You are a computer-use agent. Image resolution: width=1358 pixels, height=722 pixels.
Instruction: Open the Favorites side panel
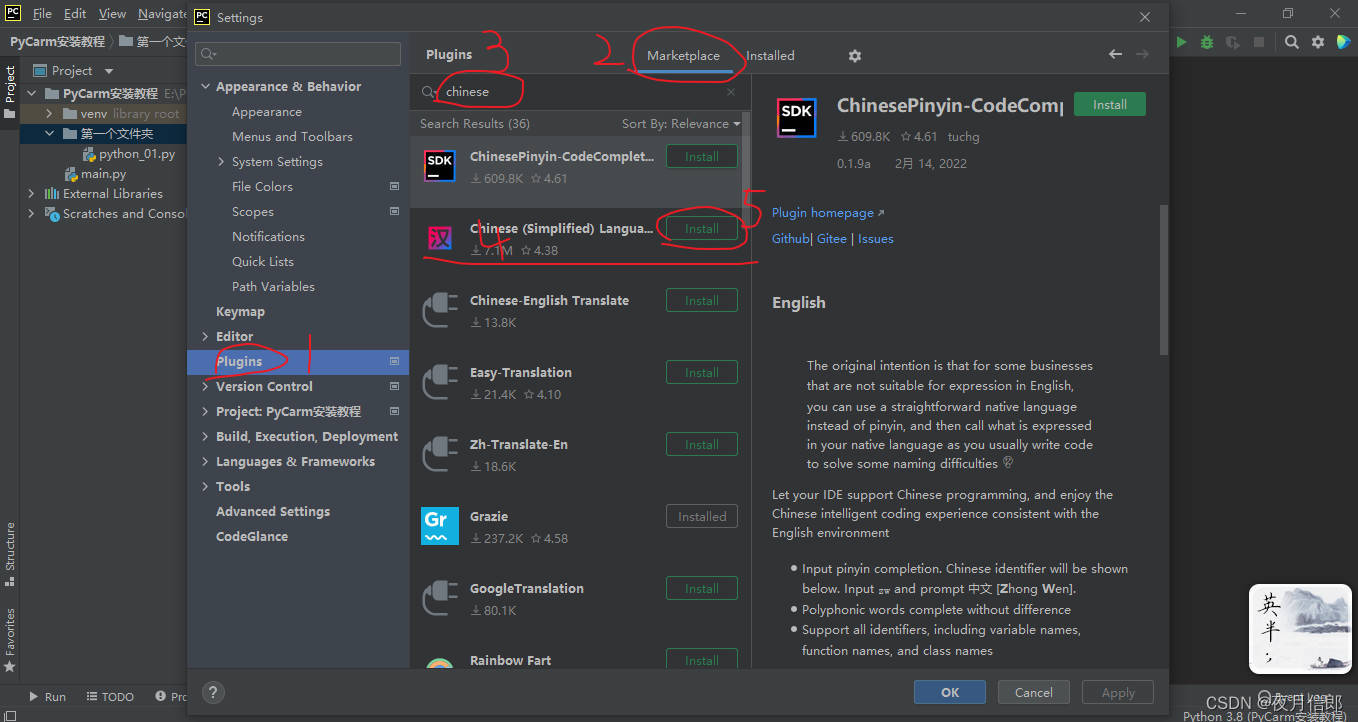coord(10,640)
